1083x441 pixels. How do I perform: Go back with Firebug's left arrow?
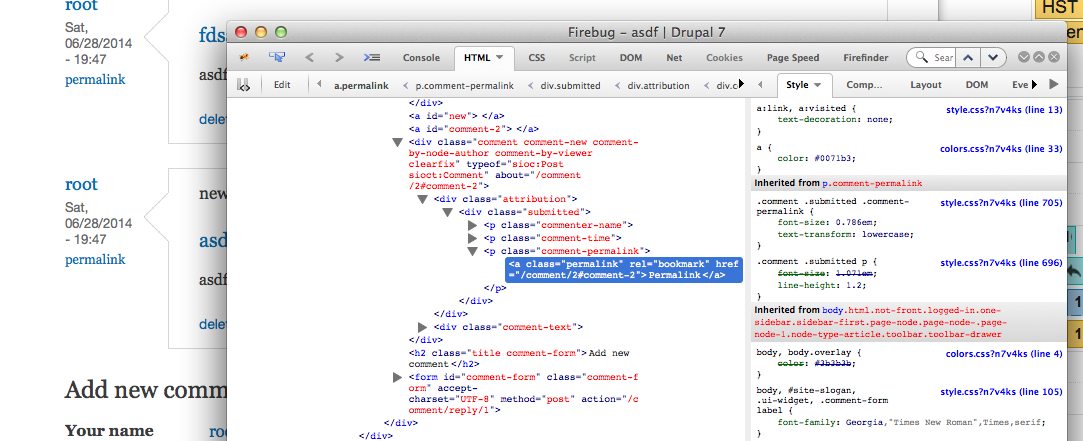pos(309,57)
